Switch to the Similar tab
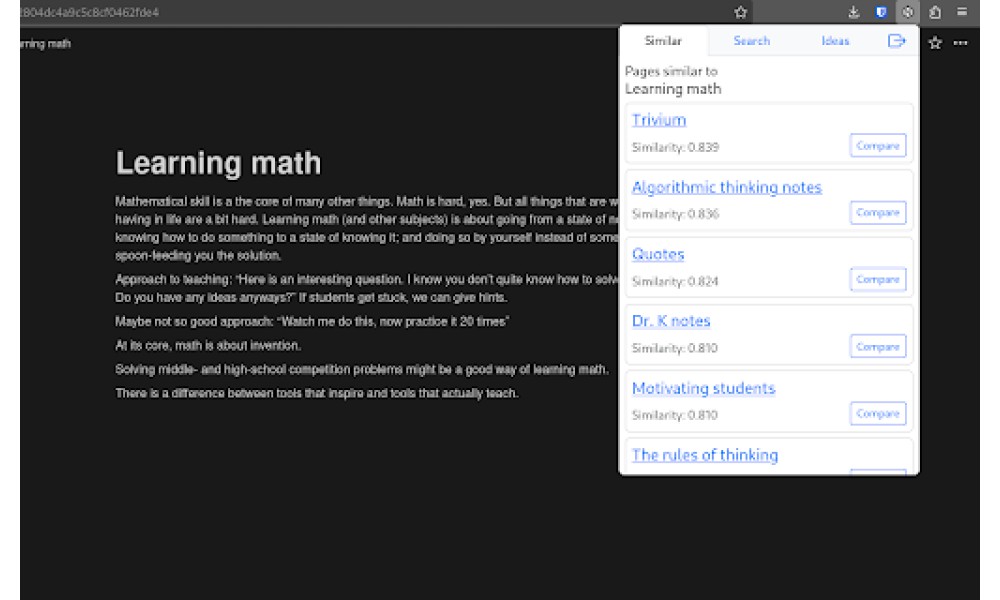The width and height of the screenshot is (1000, 600). point(663,41)
